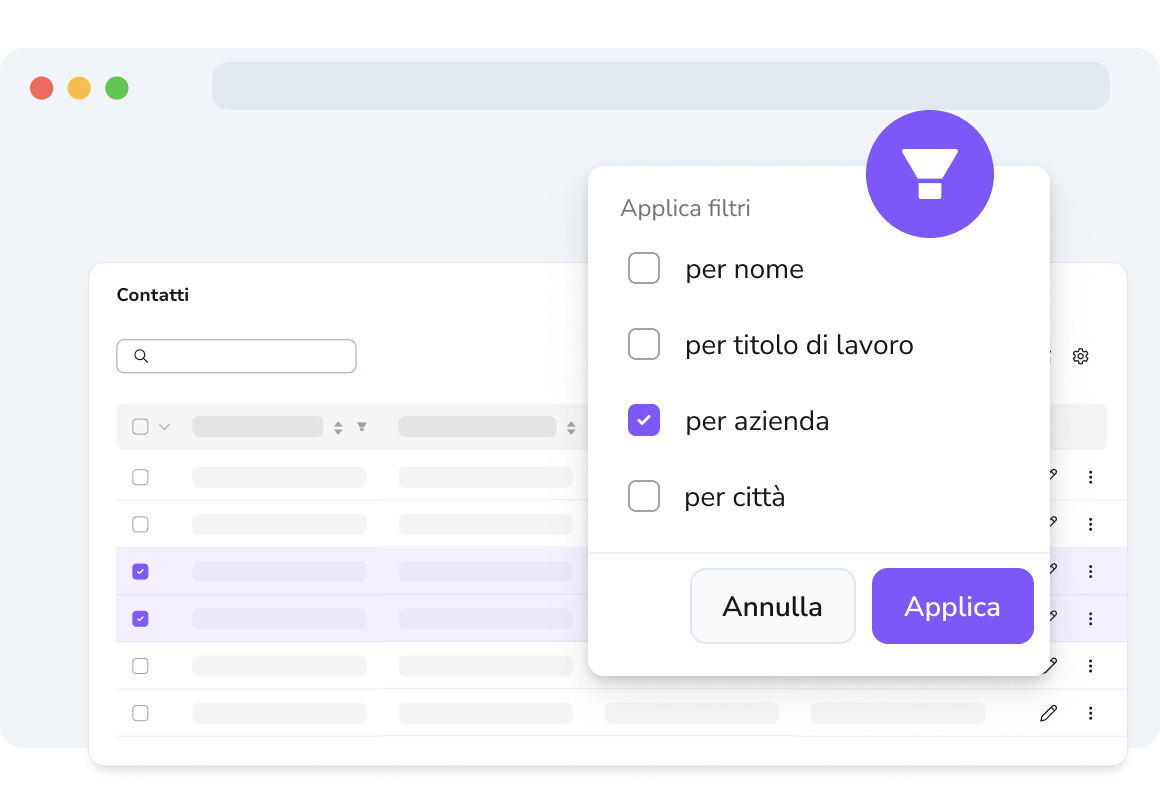Open table settings gear icon
This screenshot has height=796, width=1160.
1080,356
